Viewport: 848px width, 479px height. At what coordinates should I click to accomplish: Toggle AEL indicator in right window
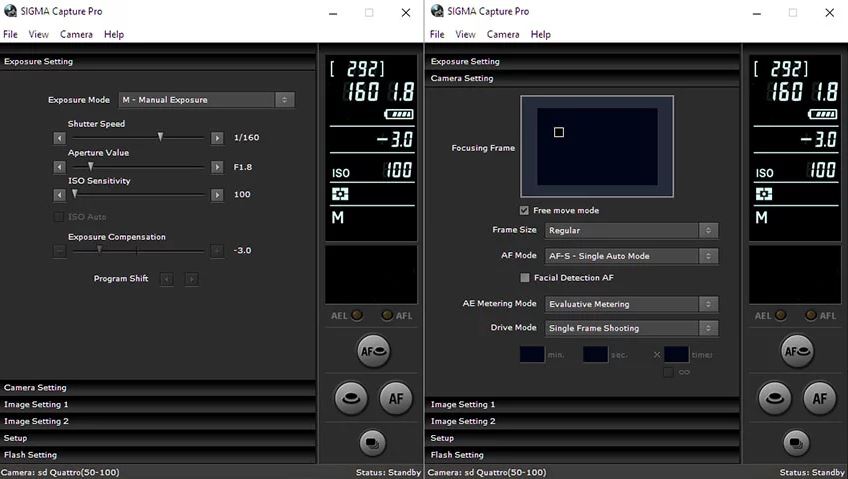[x=781, y=315]
